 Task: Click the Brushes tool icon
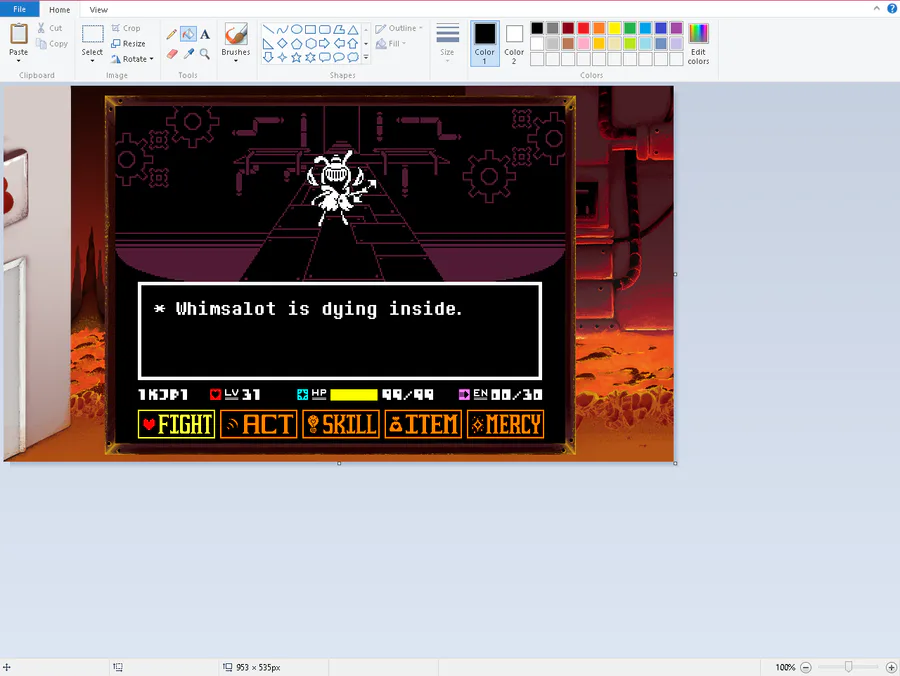(x=236, y=34)
